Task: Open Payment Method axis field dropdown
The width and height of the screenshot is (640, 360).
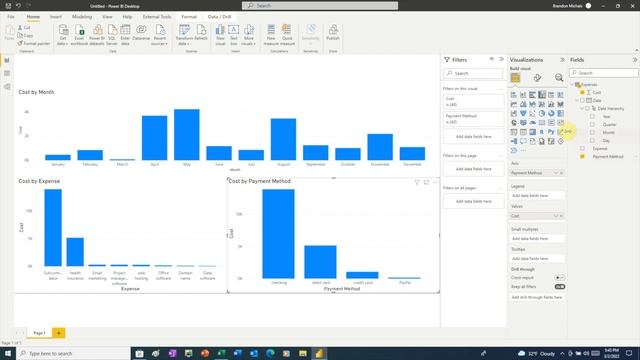Action: 556,173
